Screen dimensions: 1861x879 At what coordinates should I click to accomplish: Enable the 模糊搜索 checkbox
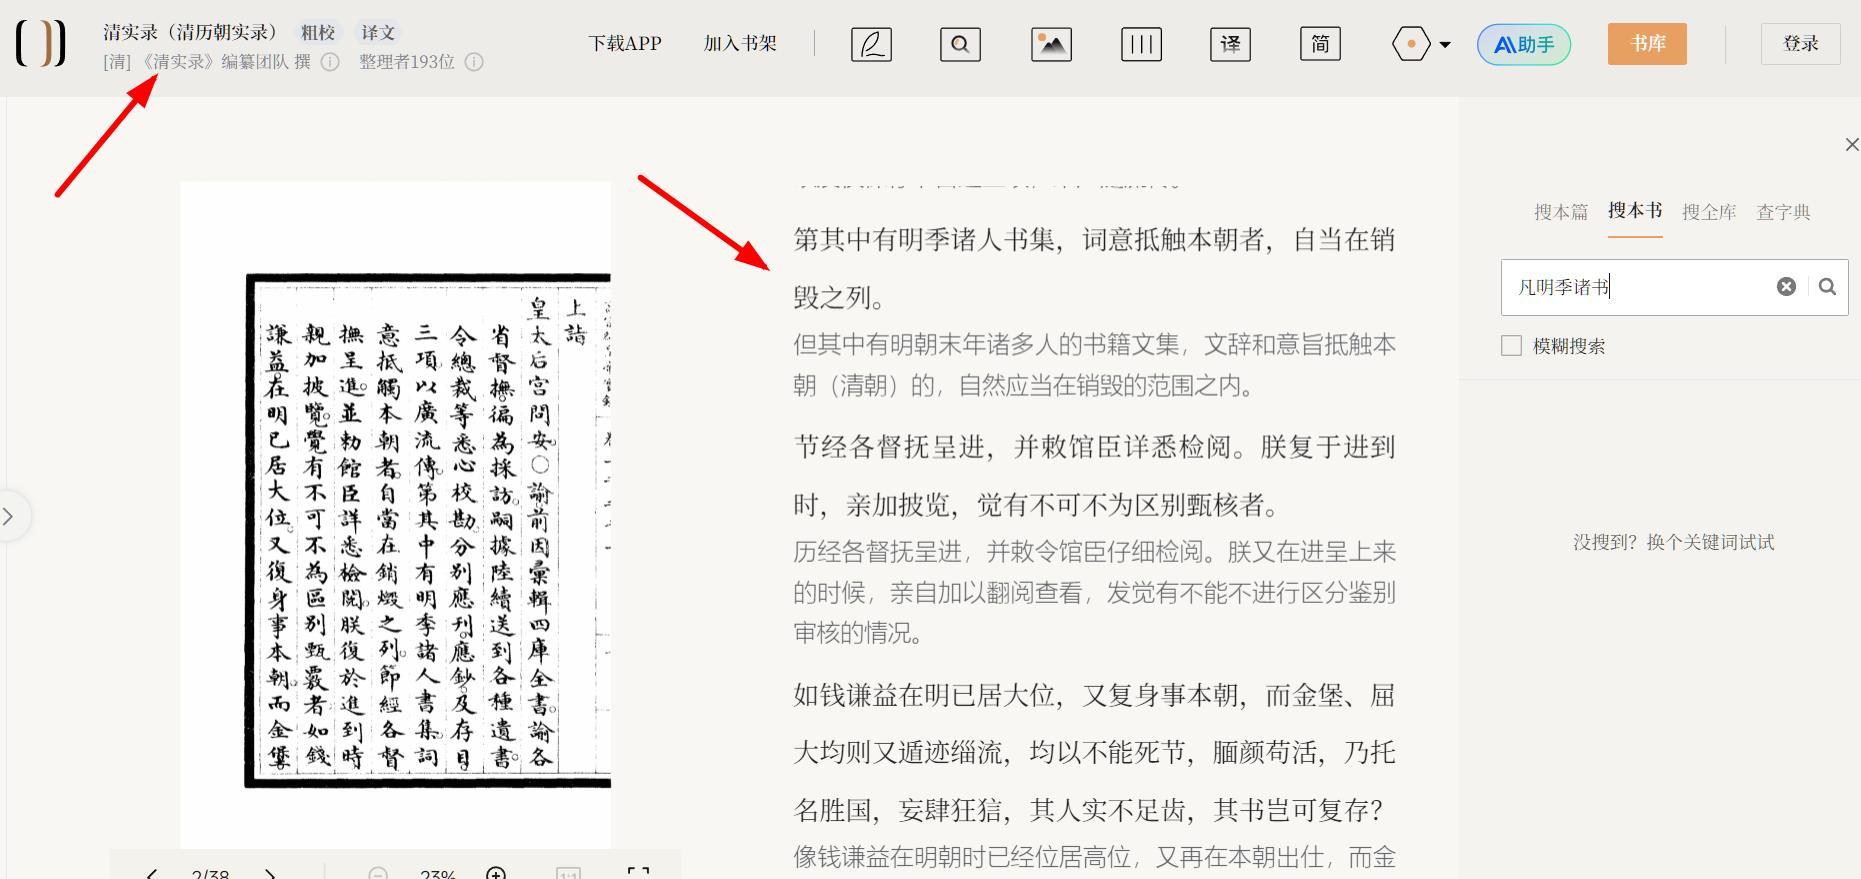click(1512, 346)
